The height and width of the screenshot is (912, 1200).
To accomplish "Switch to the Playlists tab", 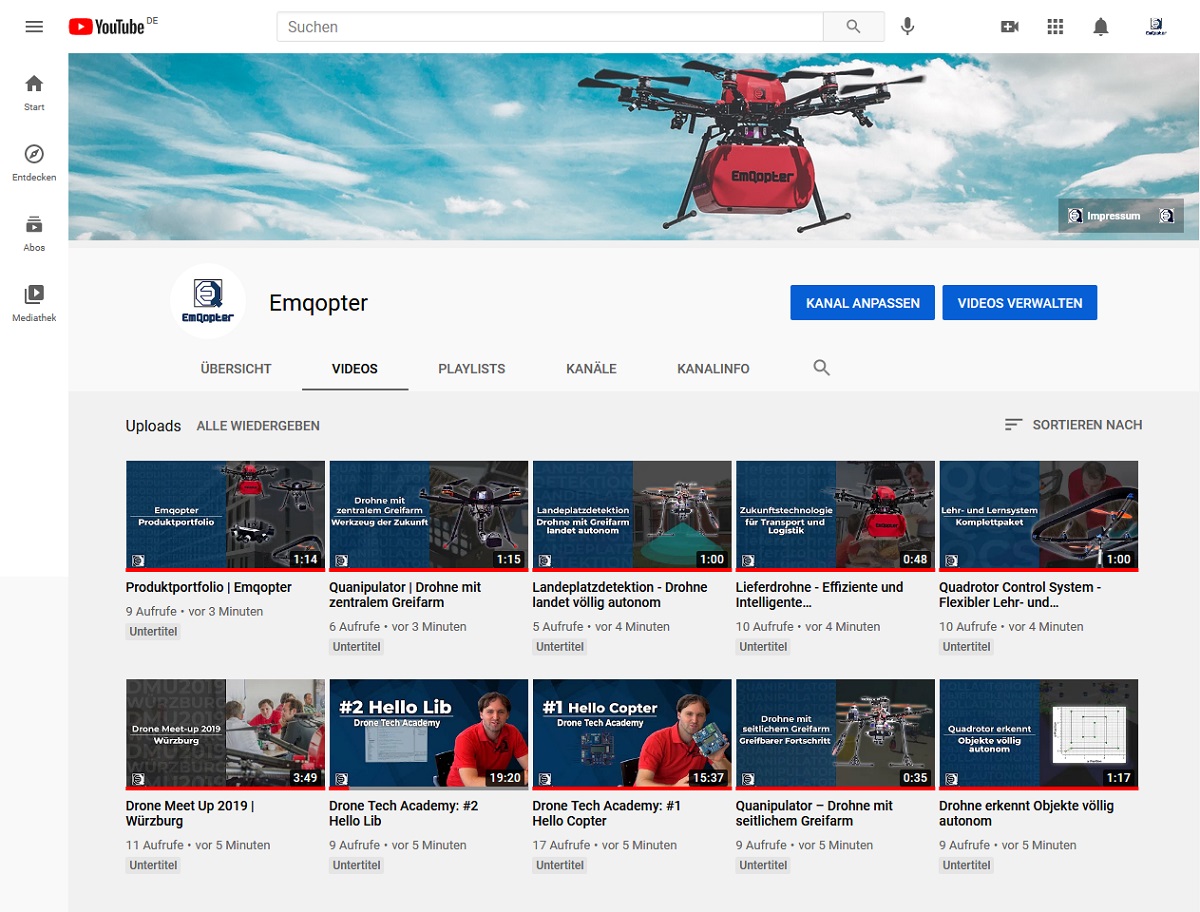I will click(x=472, y=369).
